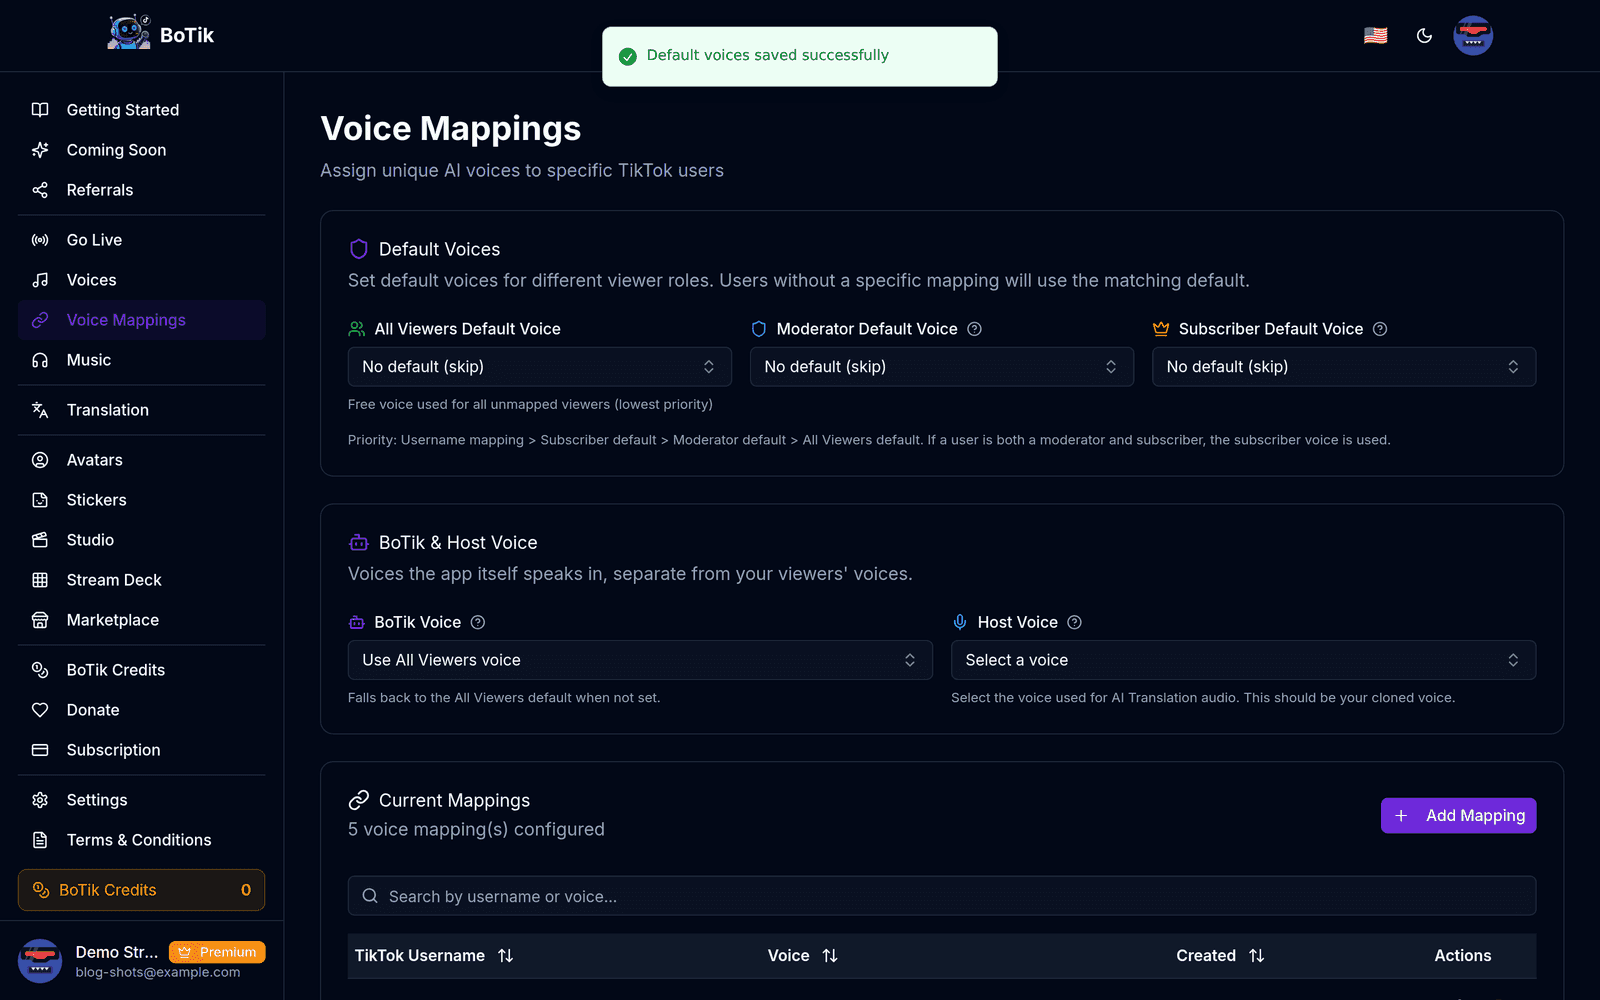The width and height of the screenshot is (1600, 1000).
Task: Open the Settings page
Action: pos(142,800)
